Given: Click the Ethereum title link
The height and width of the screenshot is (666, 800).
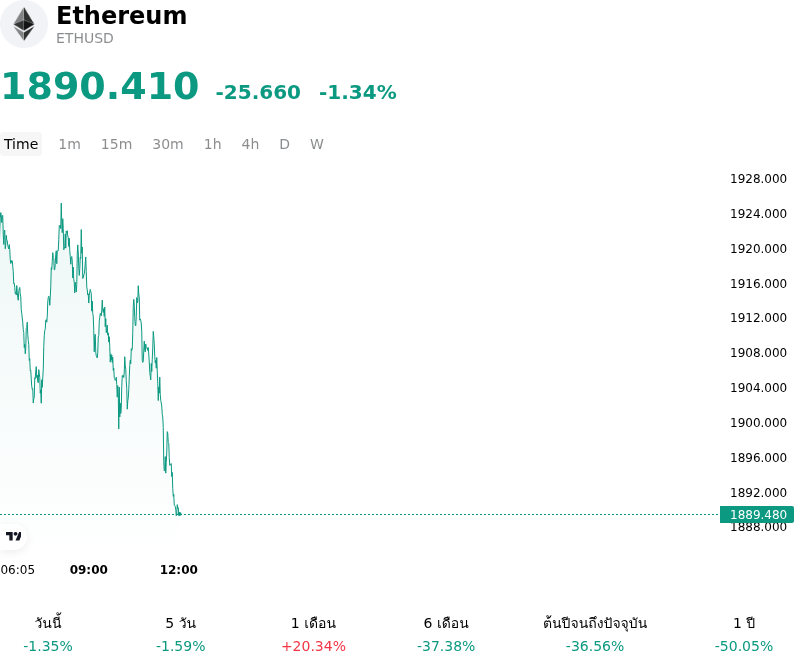Looking at the screenshot, I should [121, 15].
